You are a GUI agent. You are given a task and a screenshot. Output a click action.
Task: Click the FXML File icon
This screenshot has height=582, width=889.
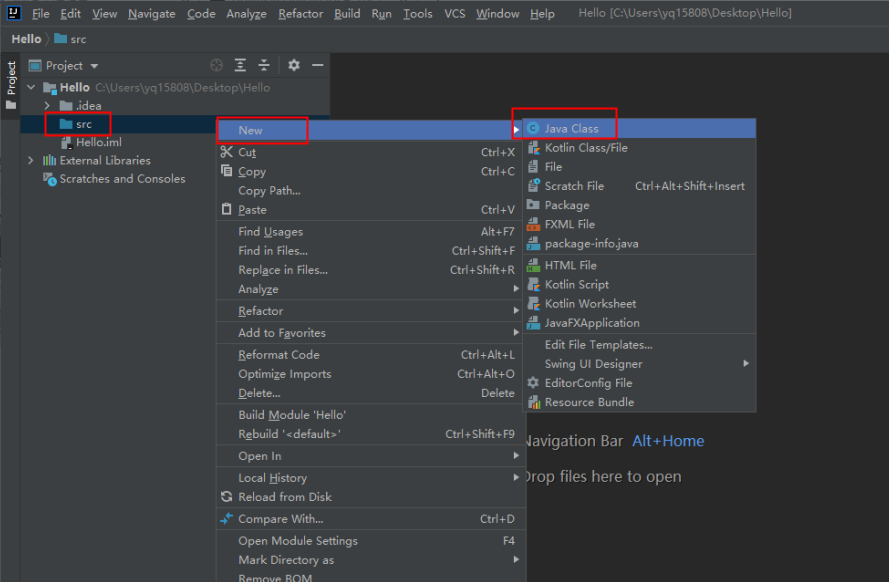pos(534,224)
